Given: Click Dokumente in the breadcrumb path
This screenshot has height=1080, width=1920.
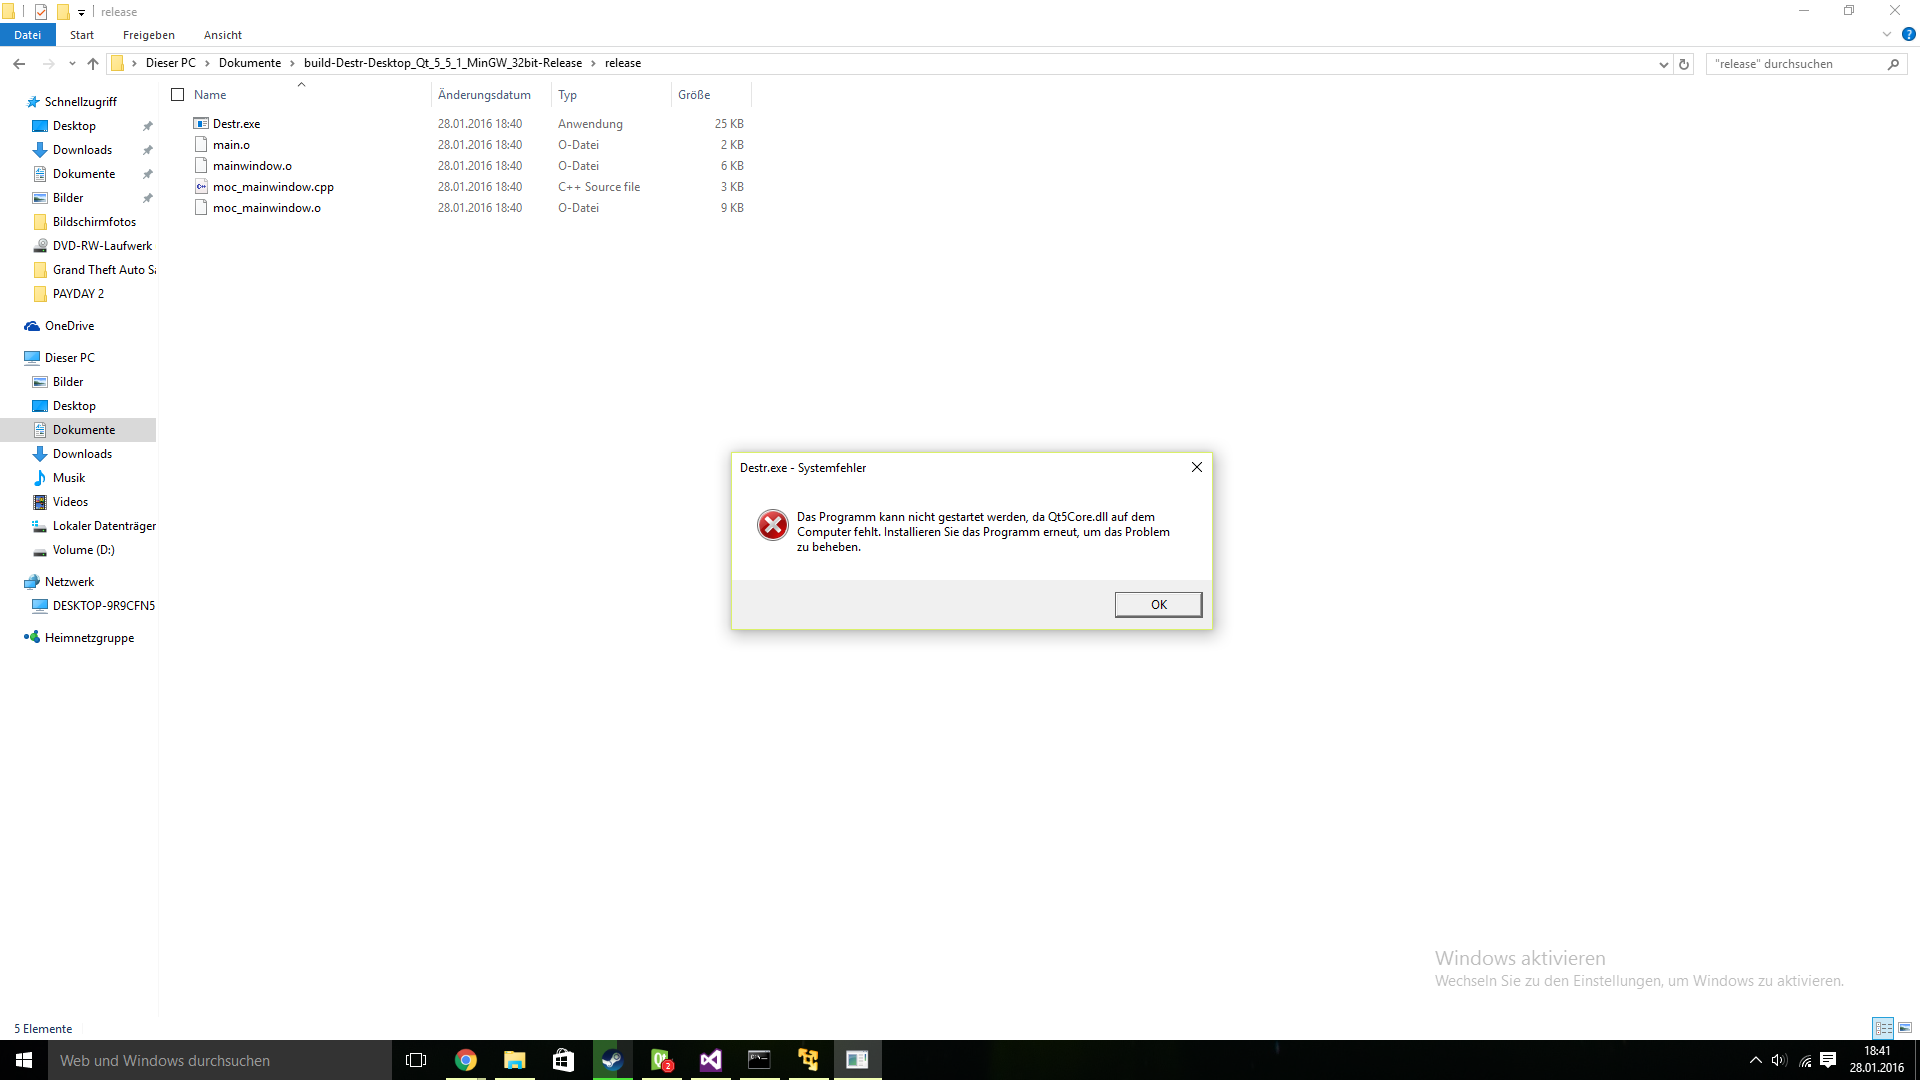Looking at the screenshot, I should coord(250,63).
